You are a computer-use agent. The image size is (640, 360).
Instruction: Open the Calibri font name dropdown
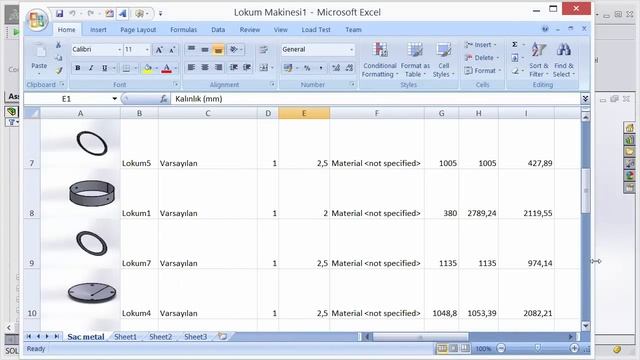(x=119, y=50)
